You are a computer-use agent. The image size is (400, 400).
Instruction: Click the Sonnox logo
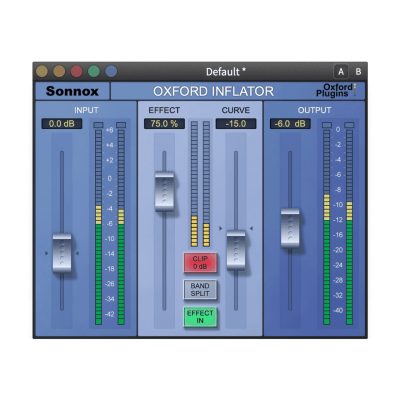(x=72, y=91)
